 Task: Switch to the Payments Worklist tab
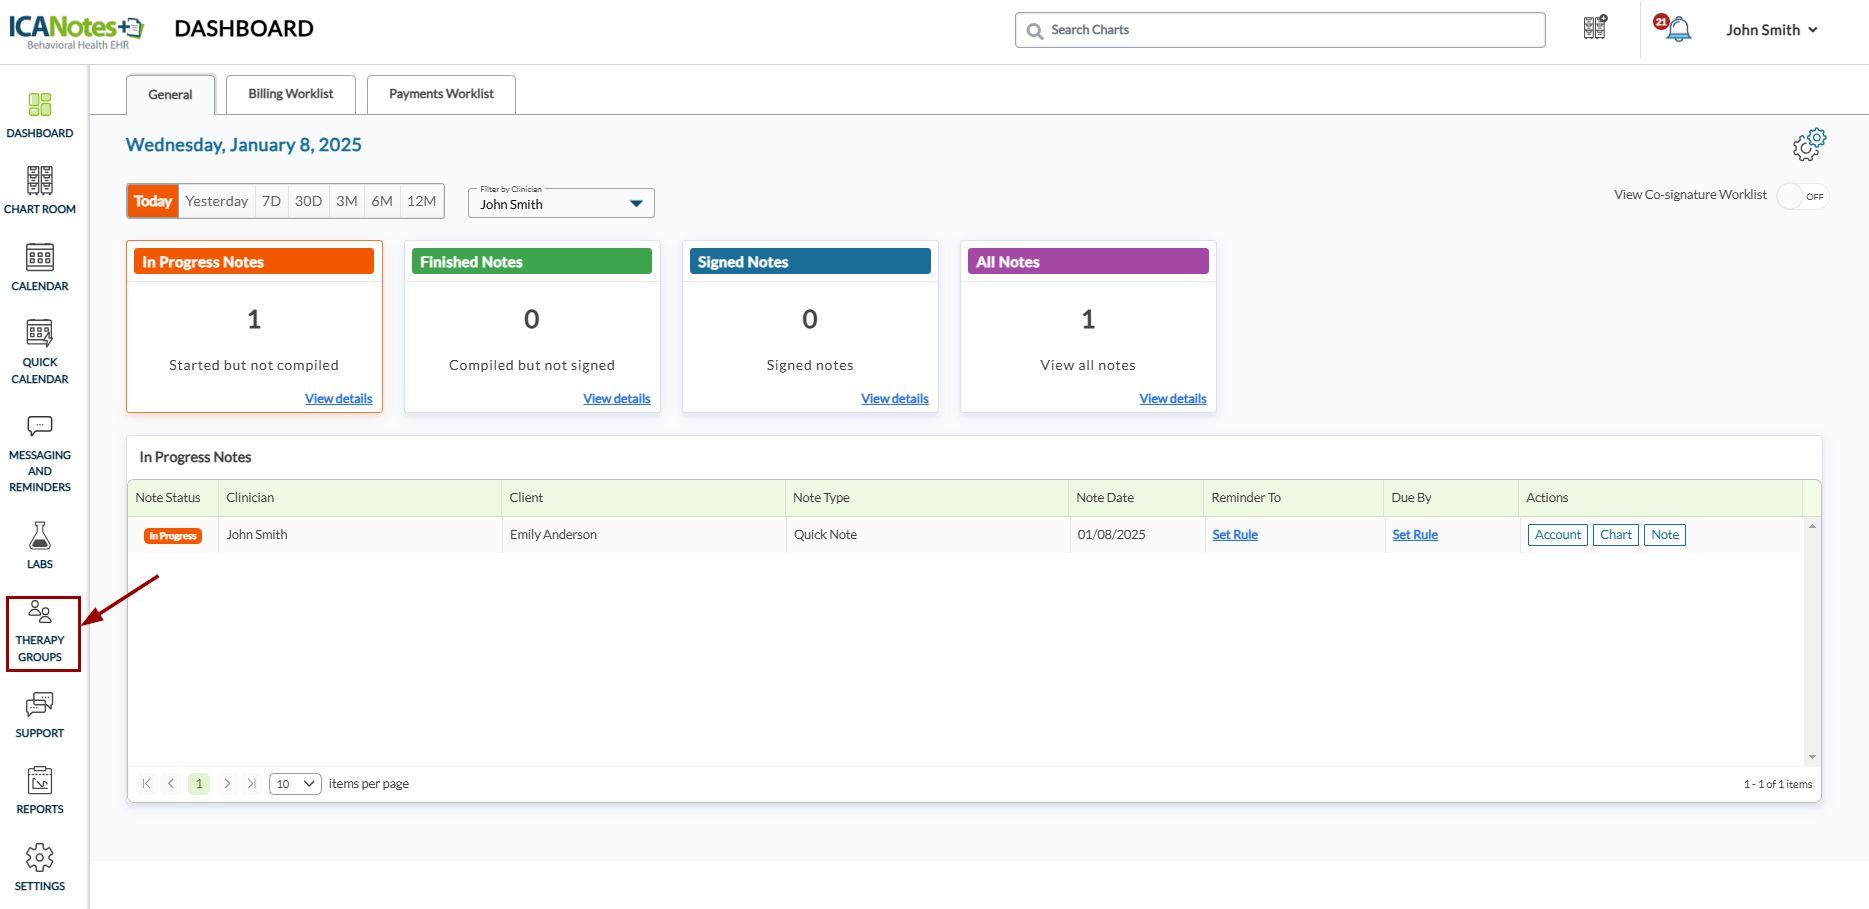[x=441, y=94]
